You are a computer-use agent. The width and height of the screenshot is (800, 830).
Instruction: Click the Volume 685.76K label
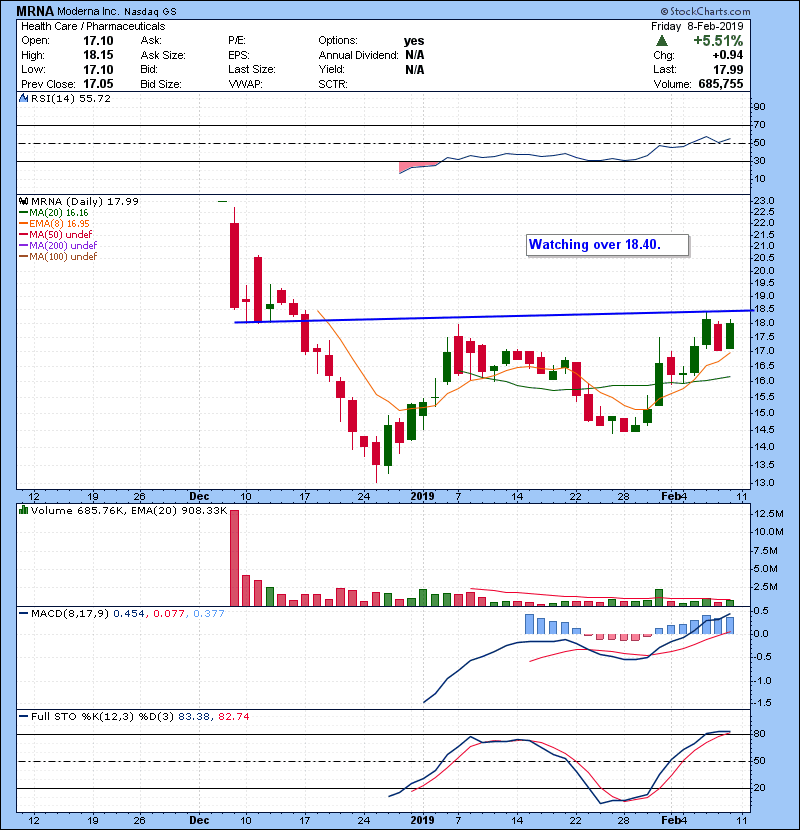point(76,511)
